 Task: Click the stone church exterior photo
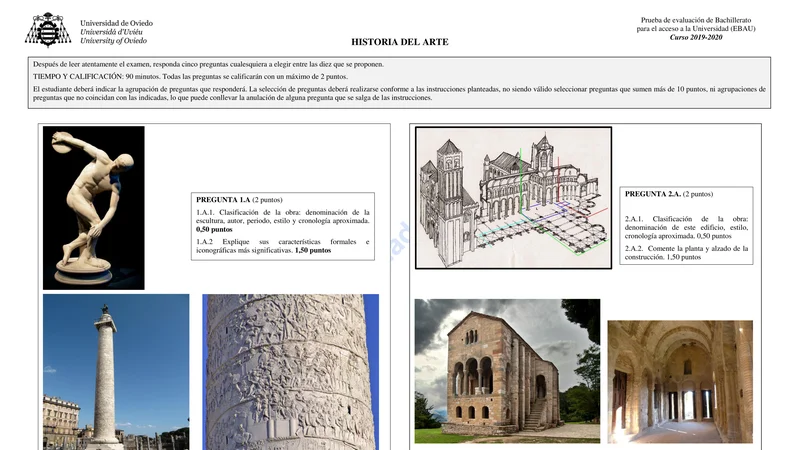click(507, 370)
